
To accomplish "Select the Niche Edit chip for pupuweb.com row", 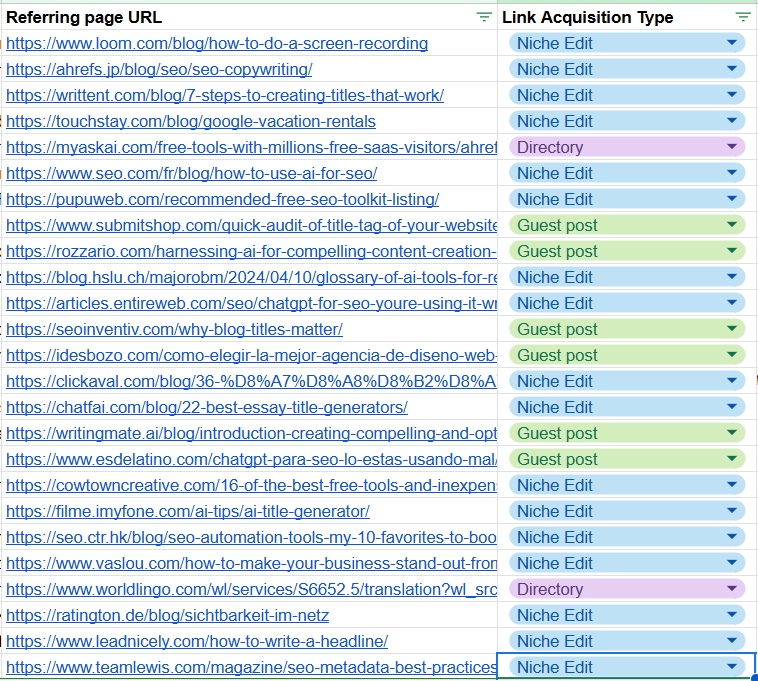I will (x=555, y=199).
